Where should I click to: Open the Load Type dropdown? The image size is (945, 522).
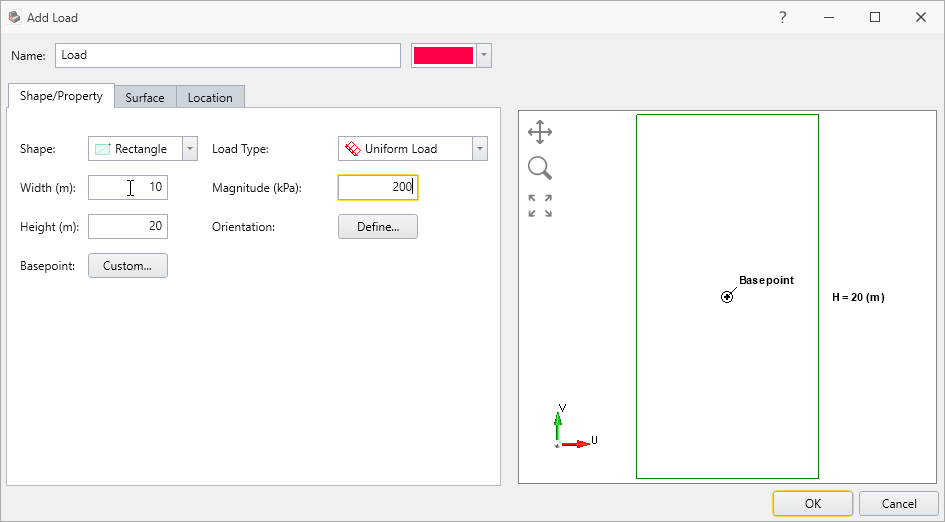click(412, 149)
